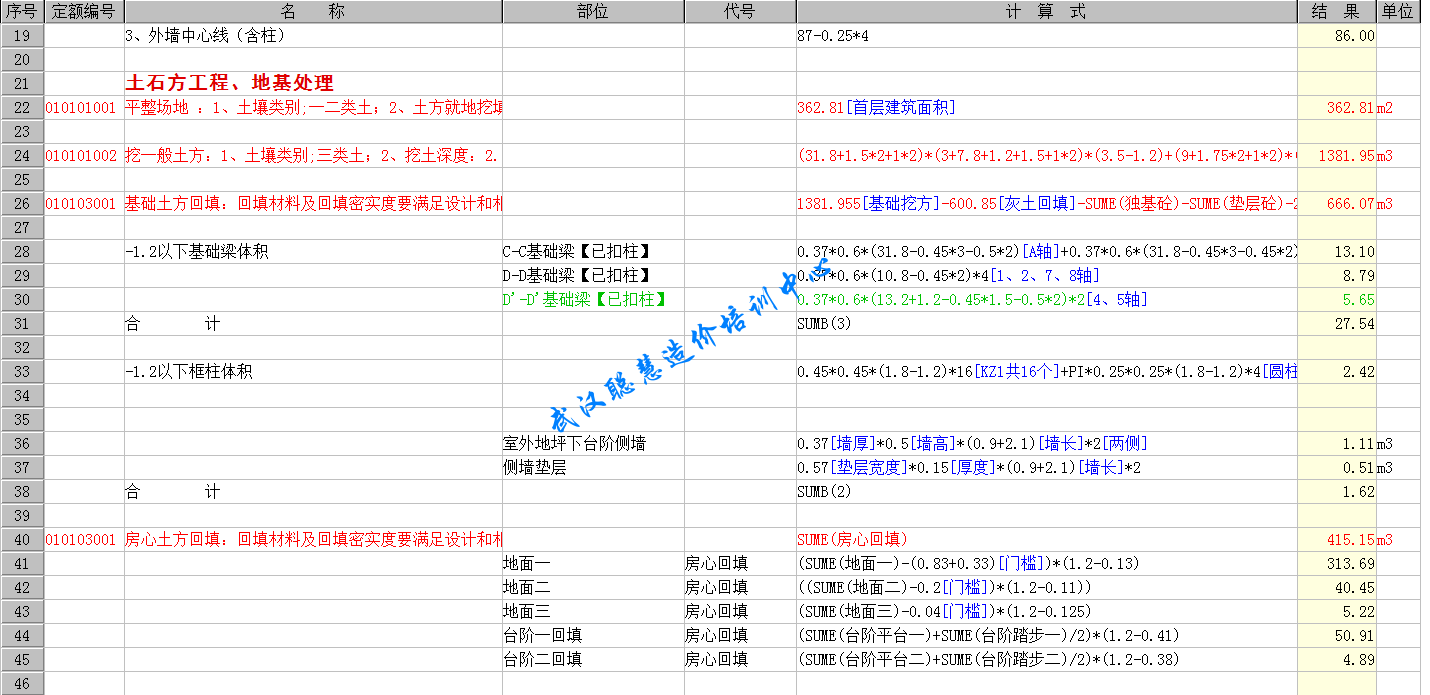Viewport: 1430px width, 695px height.
Task: Click result value 666.07
Action: click(1336, 204)
